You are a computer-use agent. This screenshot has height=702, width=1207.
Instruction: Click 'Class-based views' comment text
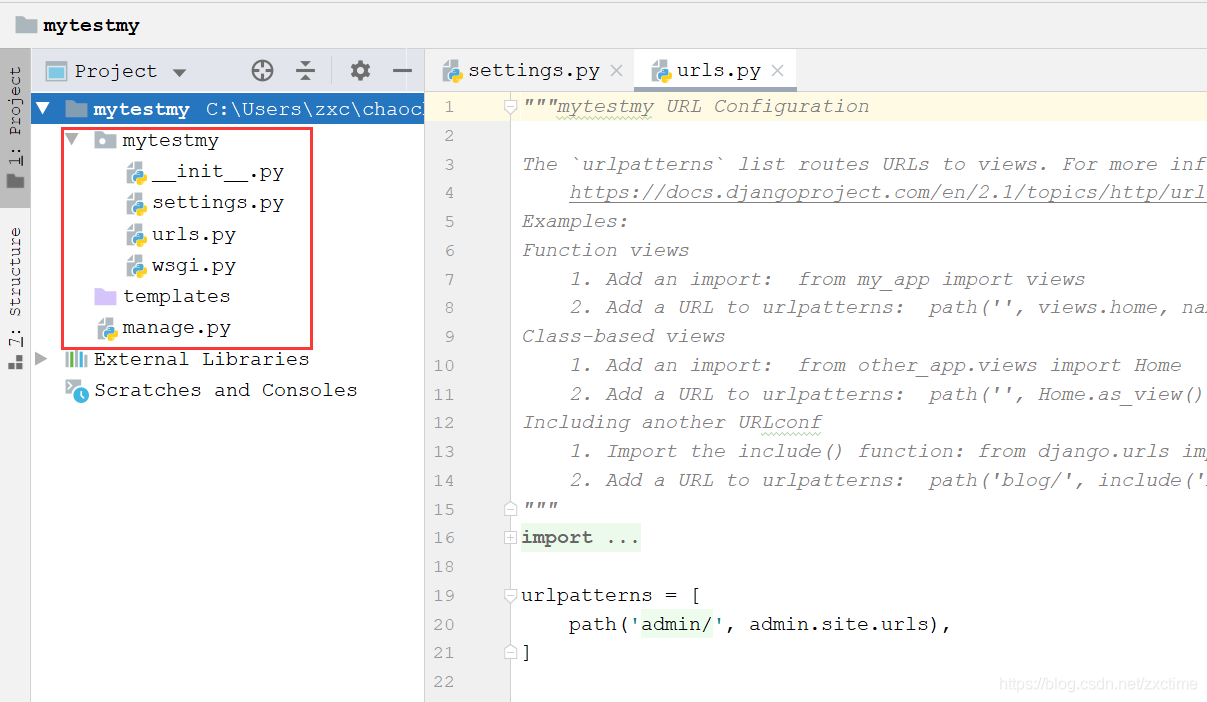point(624,336)
